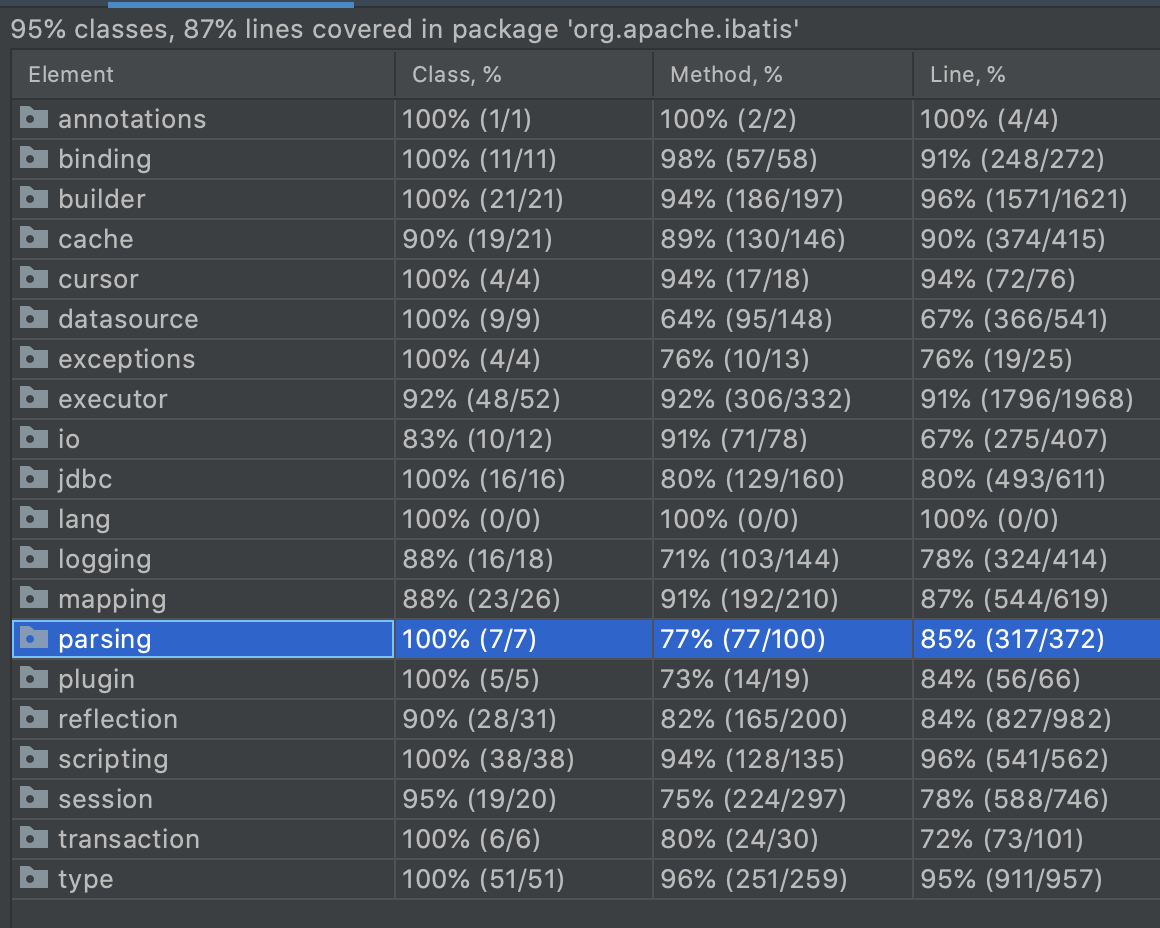Sort by the Class, % column header
This screenshot has width=1160, height=928.
pos(456,75)
